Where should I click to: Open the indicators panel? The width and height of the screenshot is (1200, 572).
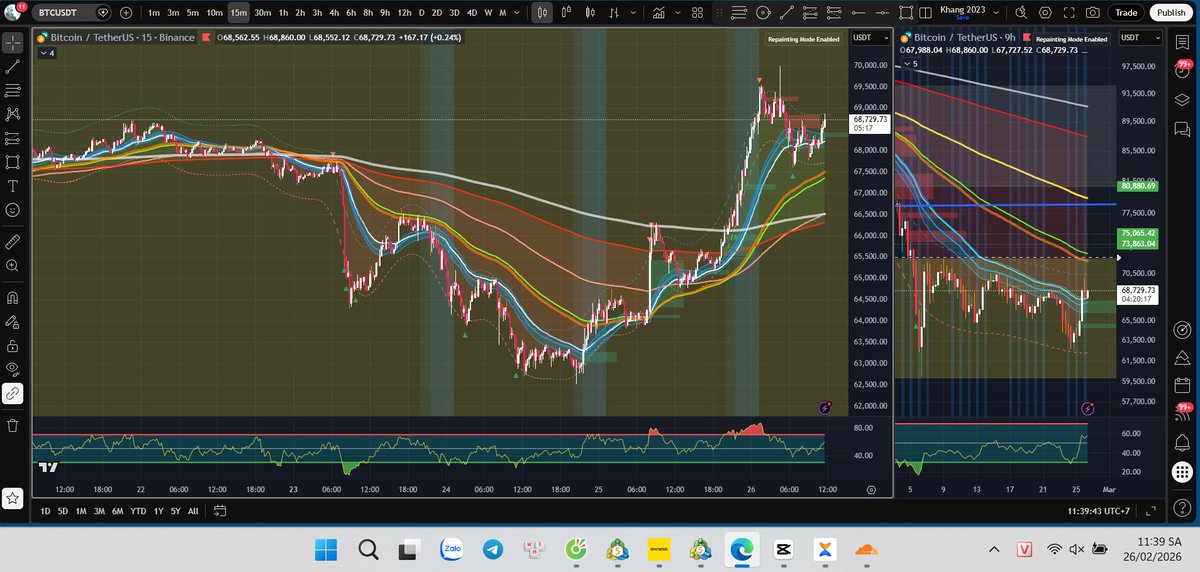tap(660, 13)
